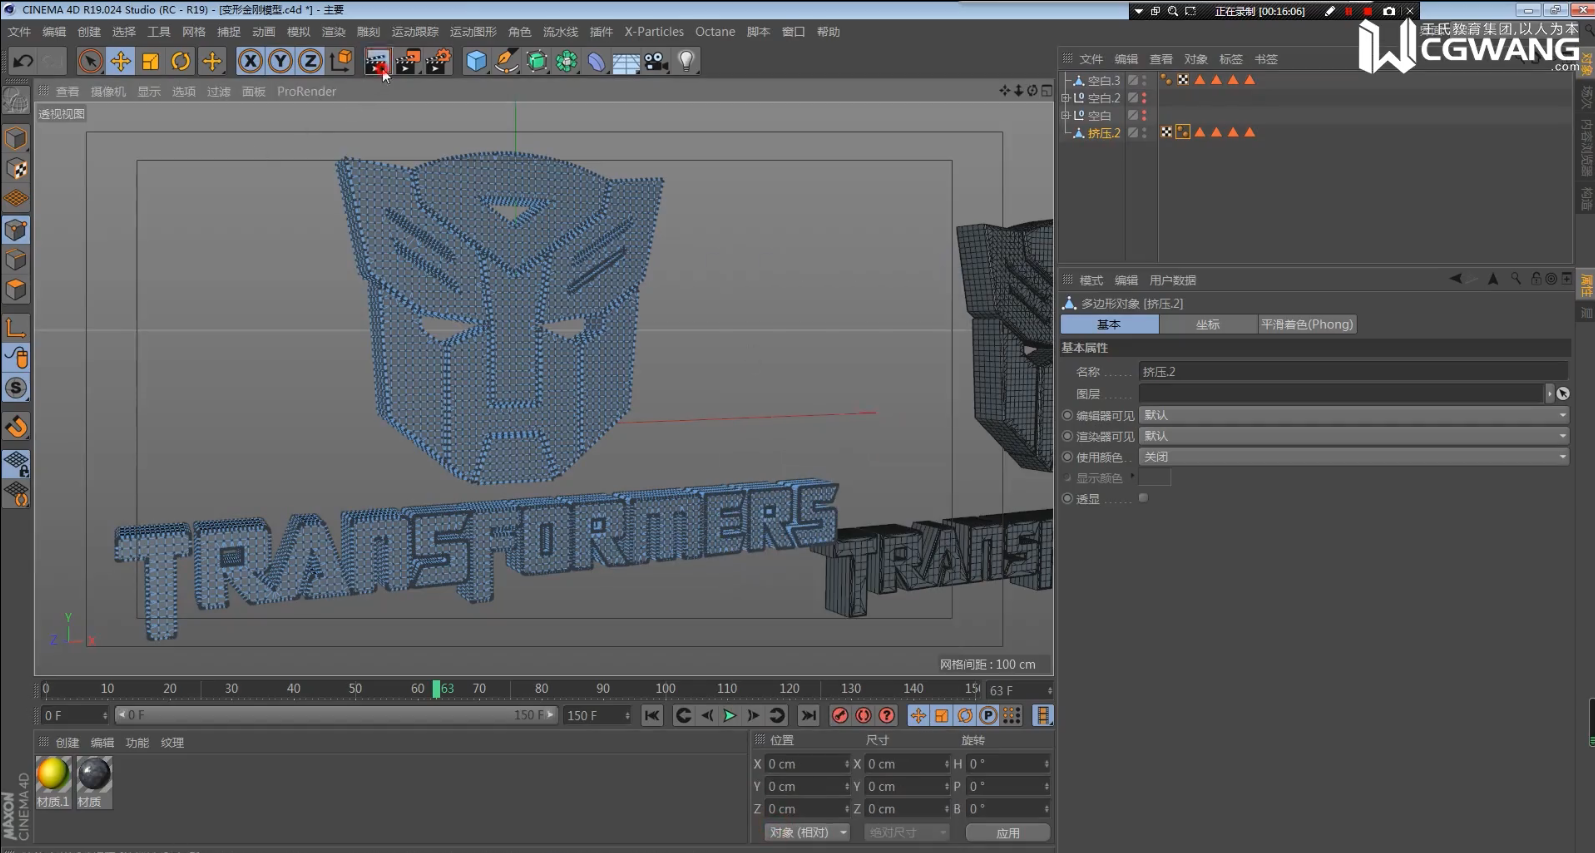Click the green Play Forwards button

pyautogui.click(x=730, y=715)
